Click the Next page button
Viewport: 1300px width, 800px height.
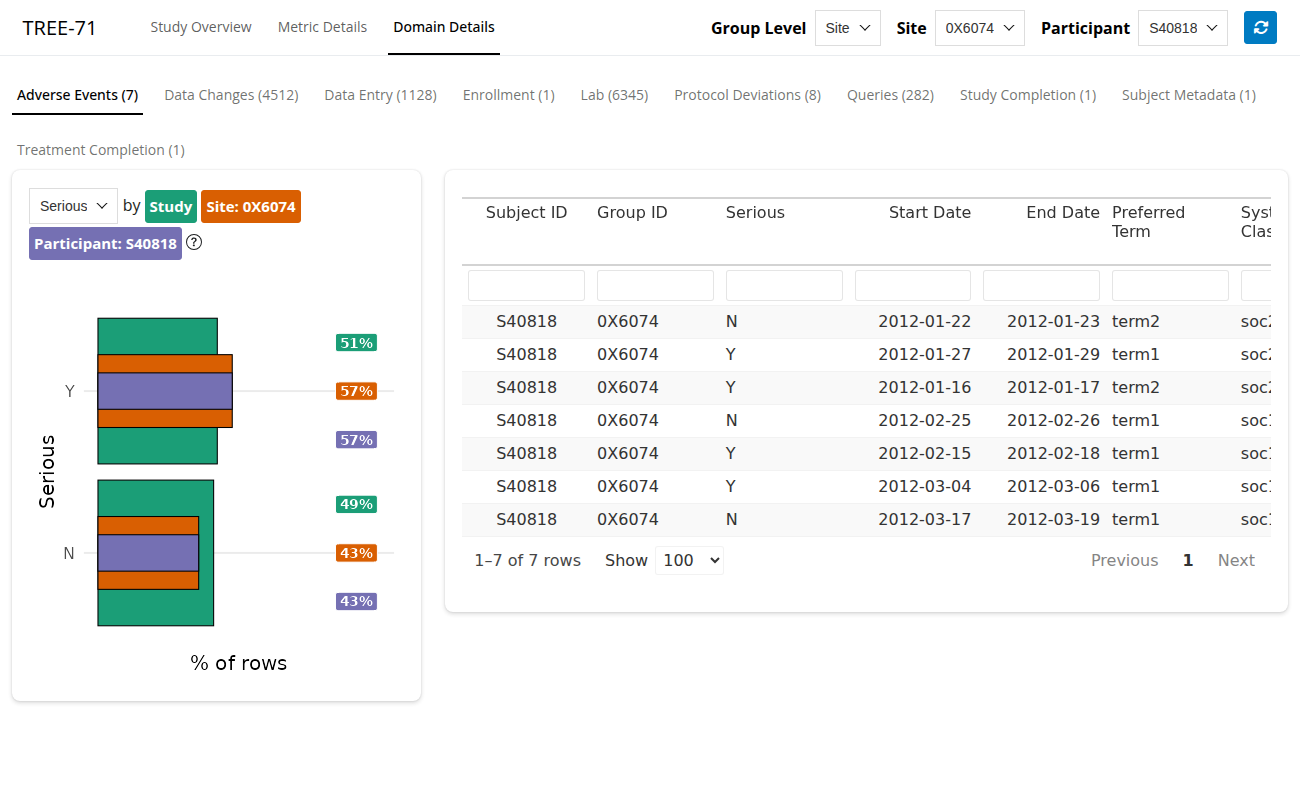point(1235,560)
